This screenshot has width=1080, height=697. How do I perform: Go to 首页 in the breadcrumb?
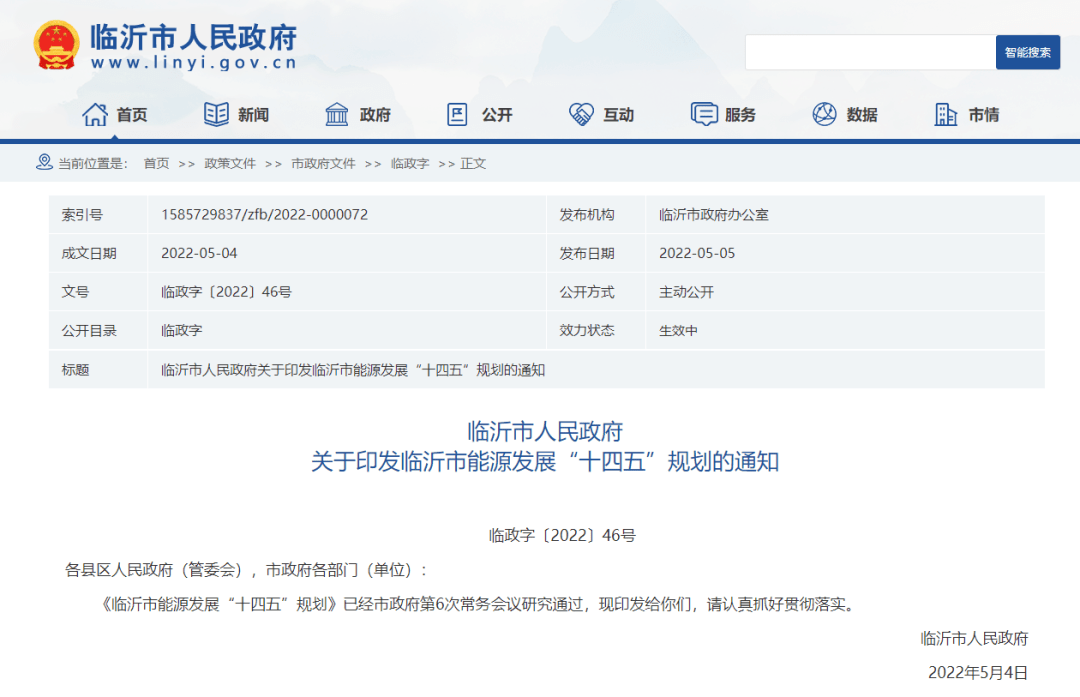(156, 163)
